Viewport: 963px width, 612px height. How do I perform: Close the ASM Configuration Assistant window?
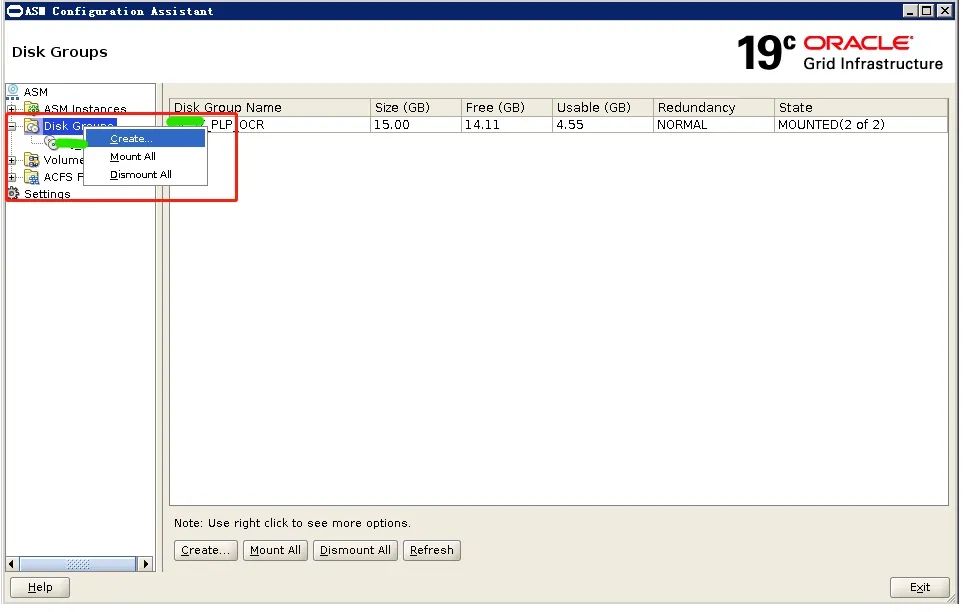945,10
